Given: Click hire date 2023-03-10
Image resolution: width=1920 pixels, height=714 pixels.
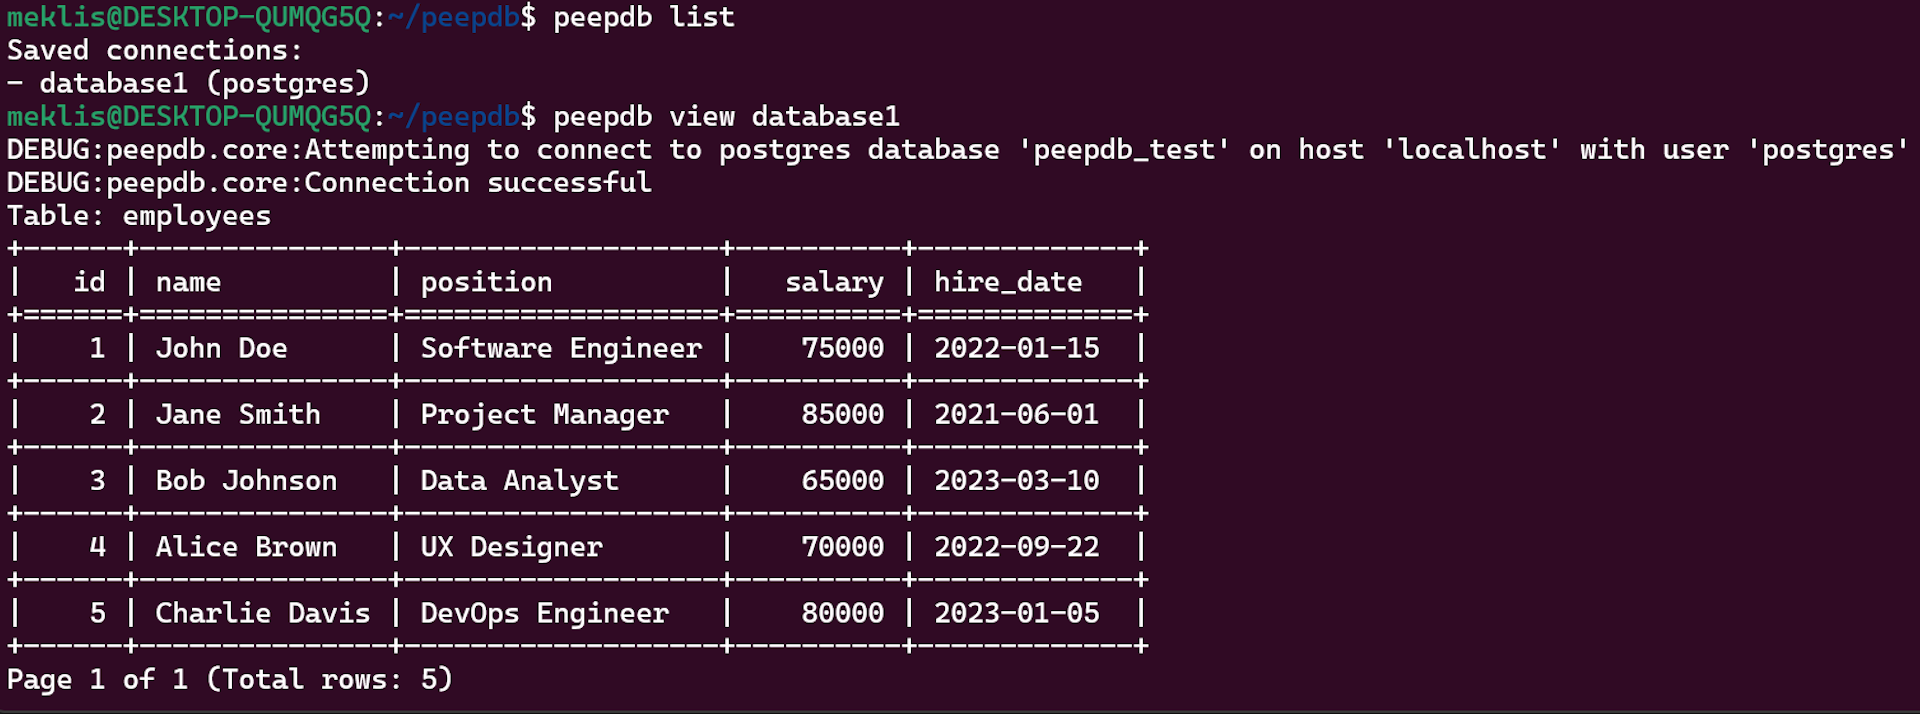Looking at the screenshot, I should coord(1016,480).
